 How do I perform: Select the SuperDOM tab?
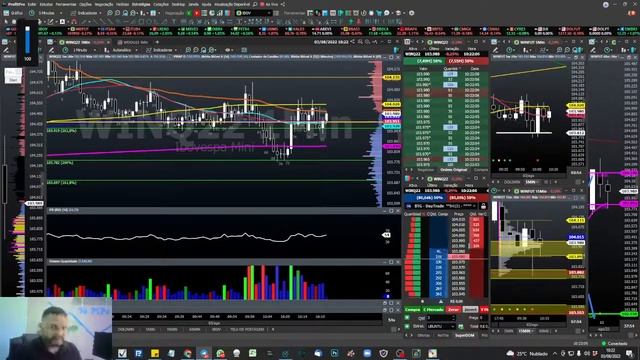click(x=465, y=336)
